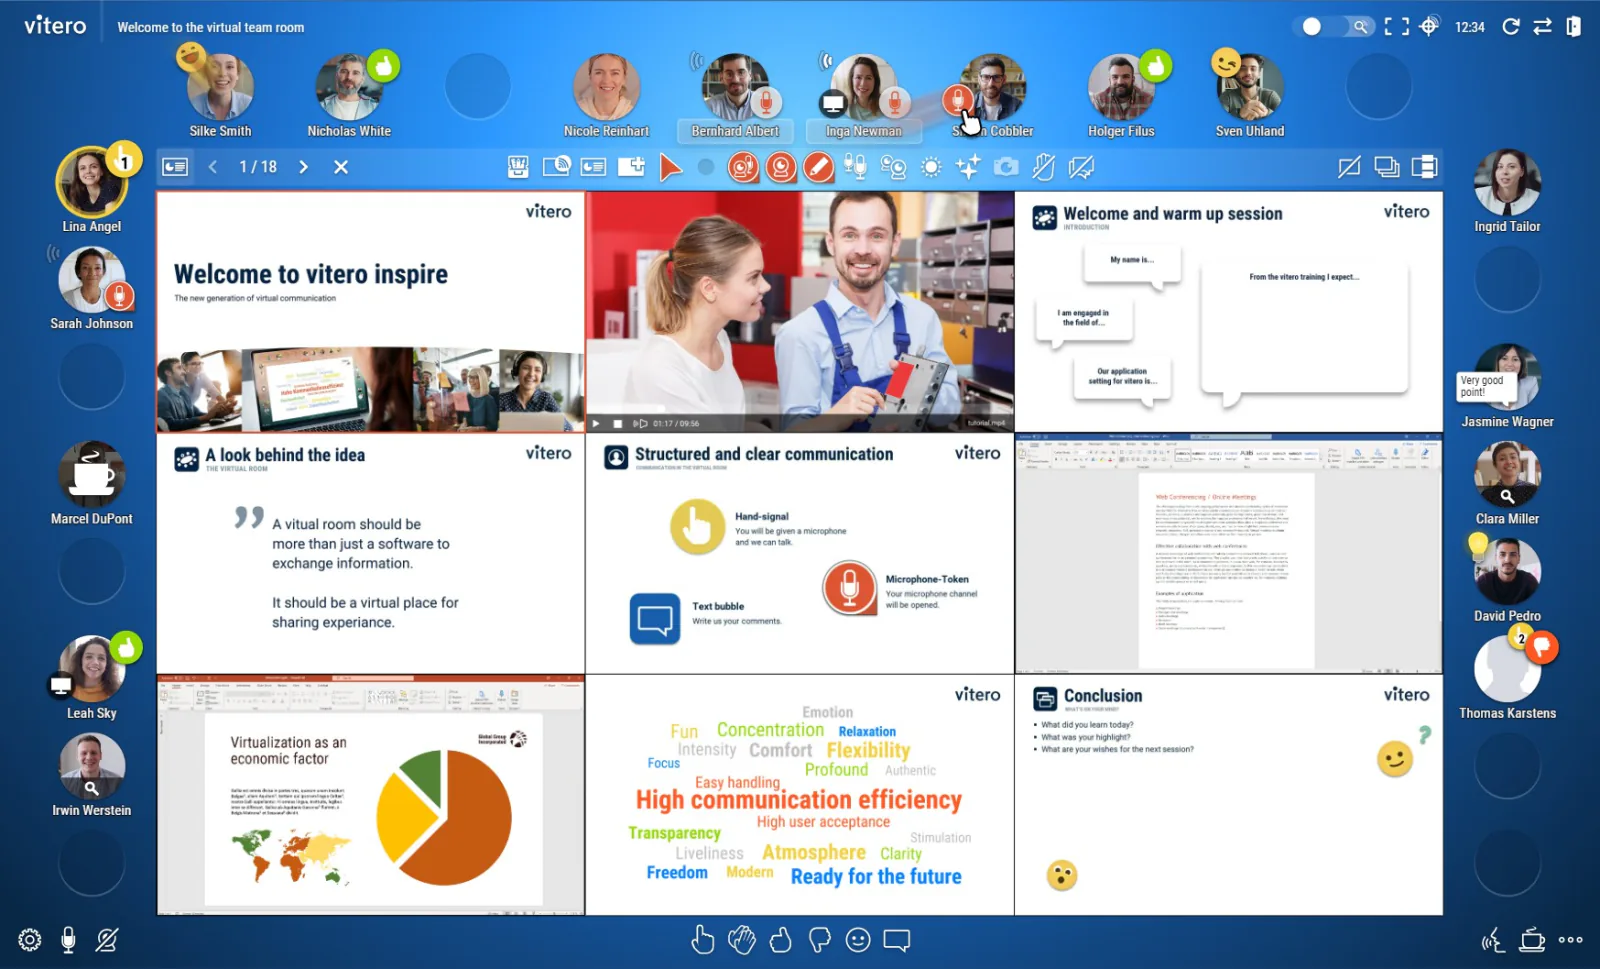Click the add-content plus icon
The width and height of the screenshot is (1600, 969).
632,167
